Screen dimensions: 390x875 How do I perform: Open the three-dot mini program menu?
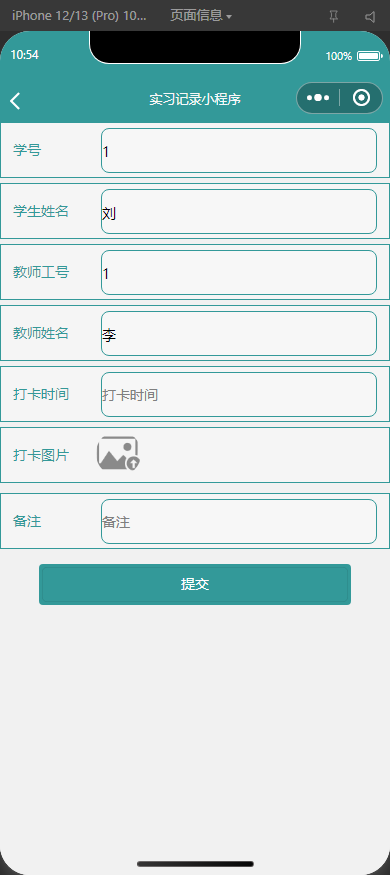point(318,98)
